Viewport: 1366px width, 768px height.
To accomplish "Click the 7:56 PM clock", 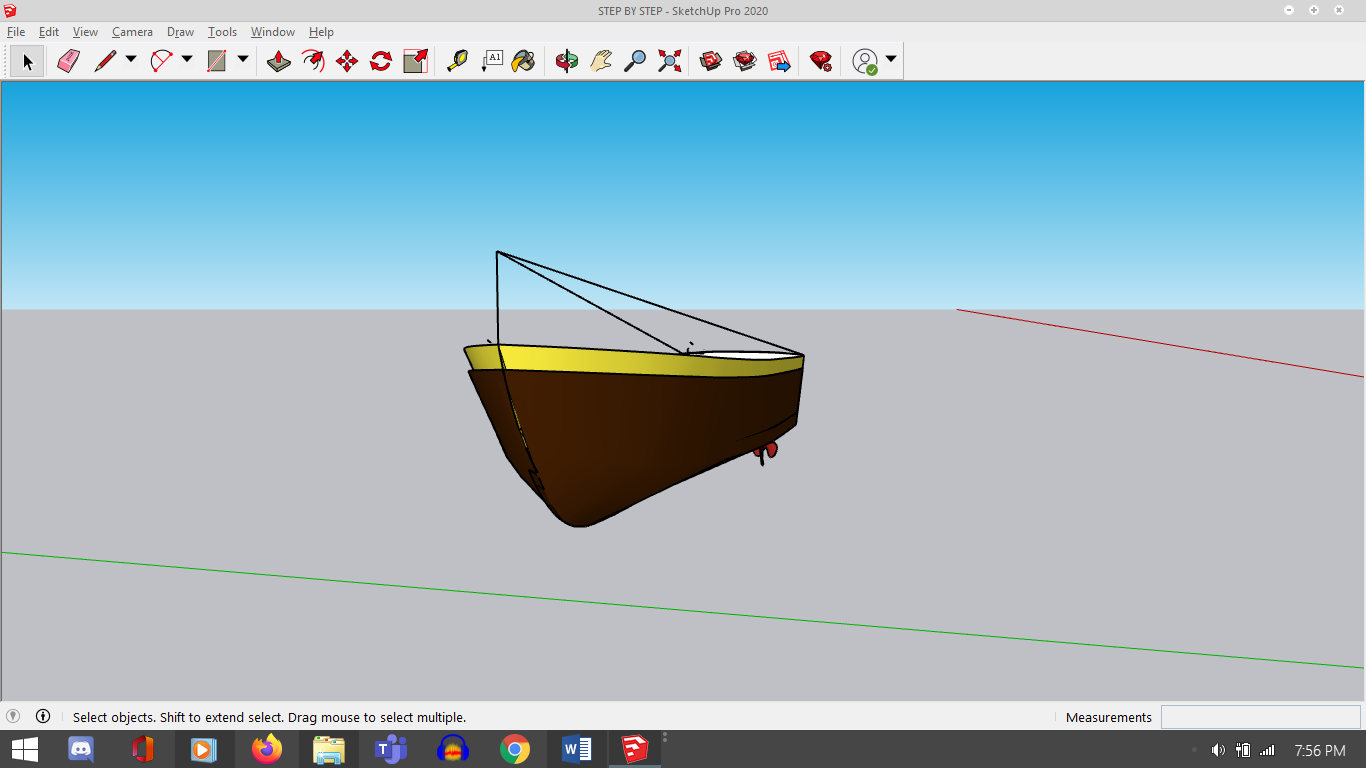I will [x=1320, y=750].
